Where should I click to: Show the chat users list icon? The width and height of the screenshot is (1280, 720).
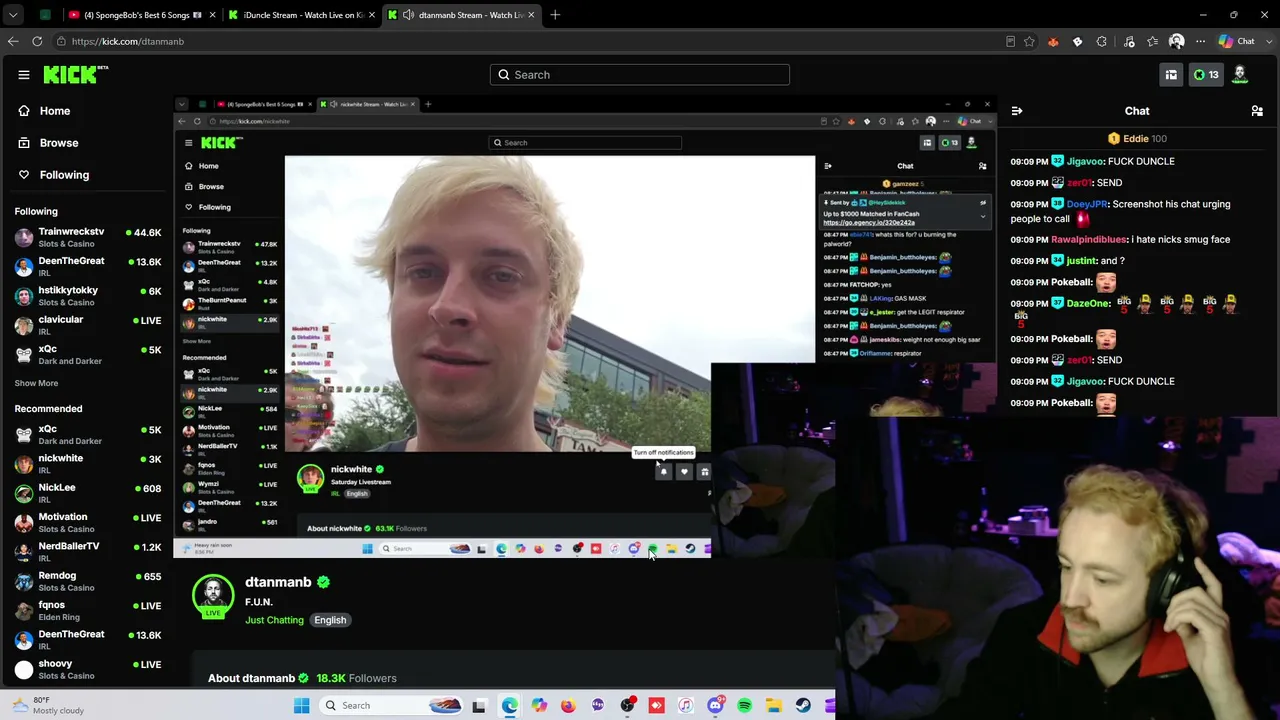tap(1257, 111)
